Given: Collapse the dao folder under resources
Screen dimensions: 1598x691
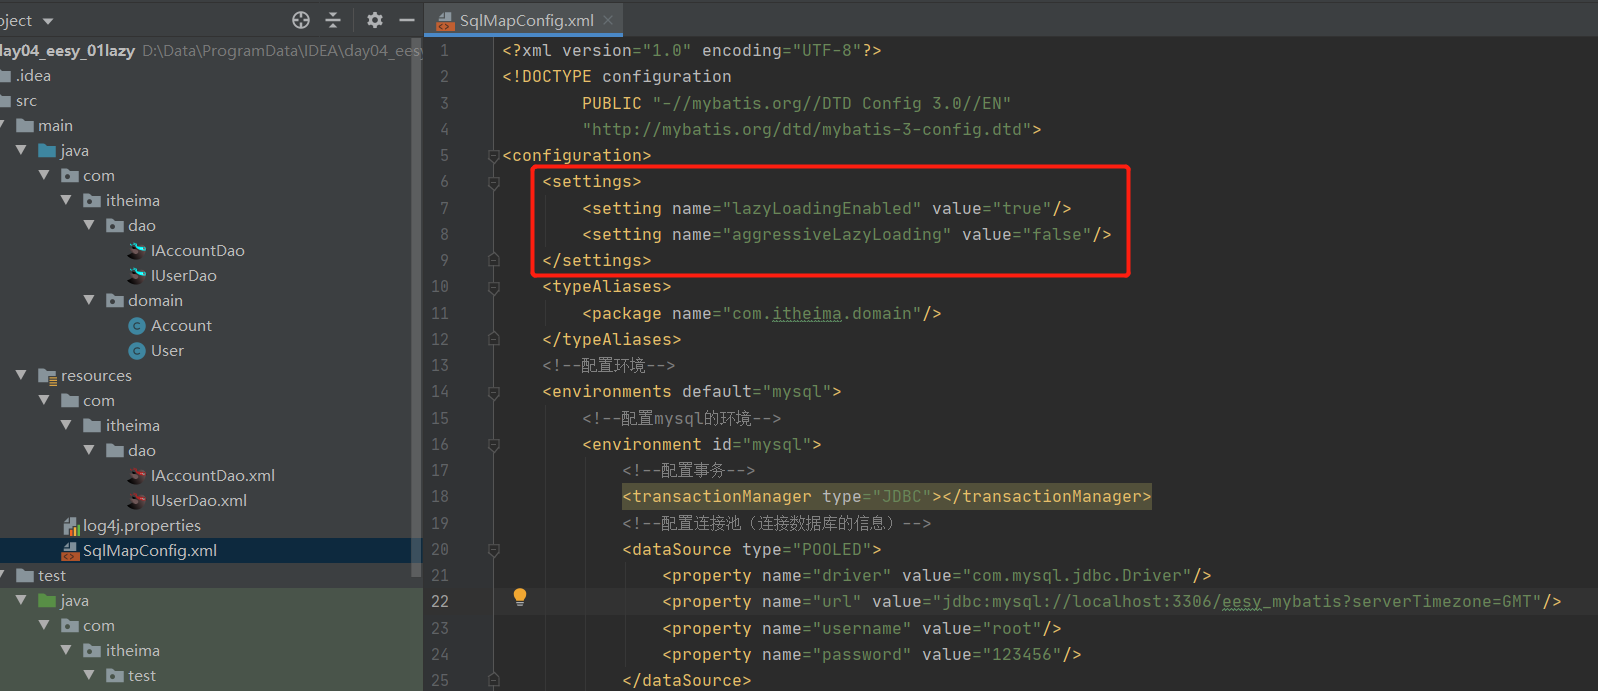Looking at the screenshot, I should click(x=89, y=450).
